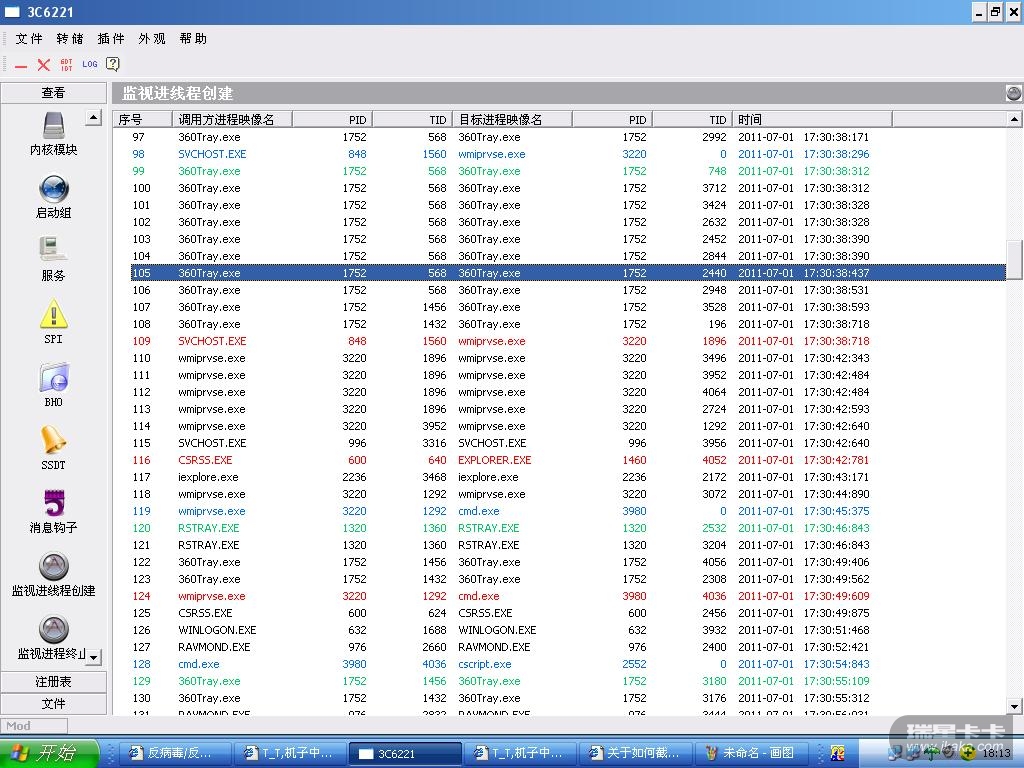
Task: Select row 109 red SVCHOST.EXE
Action: (x=568, y=341)
